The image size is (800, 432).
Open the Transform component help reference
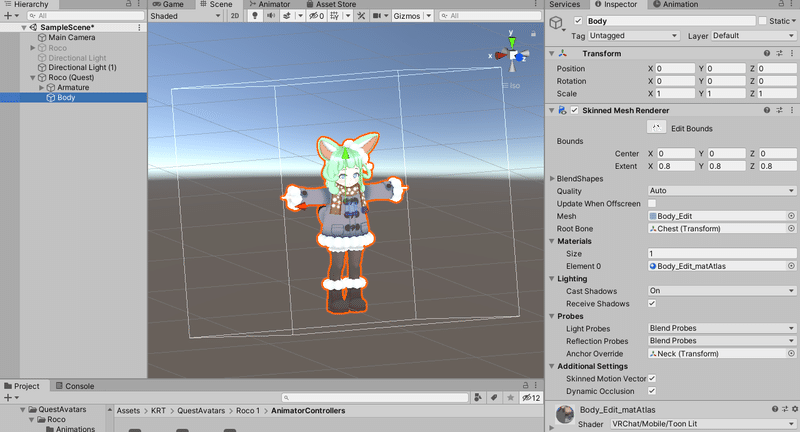[x=767, y=53]
